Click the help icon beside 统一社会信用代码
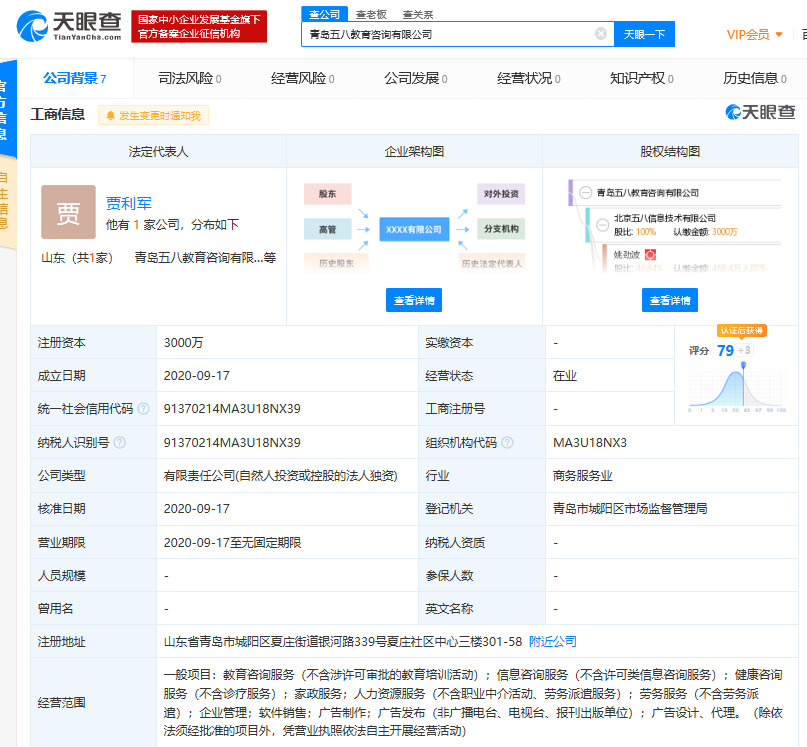The width and height of the screenshot is (807, 747). (143, 409)
